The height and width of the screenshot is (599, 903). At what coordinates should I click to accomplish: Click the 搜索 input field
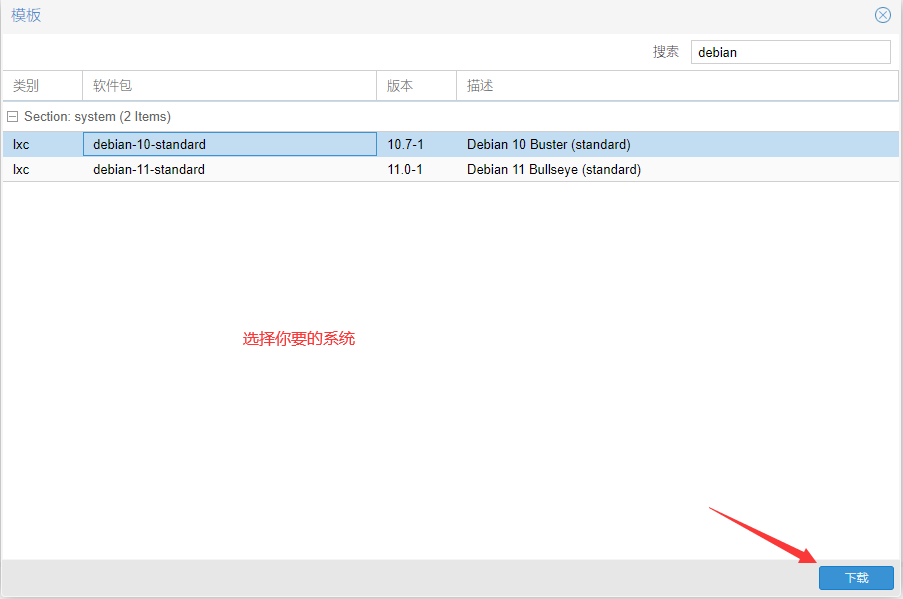point(790,52)
